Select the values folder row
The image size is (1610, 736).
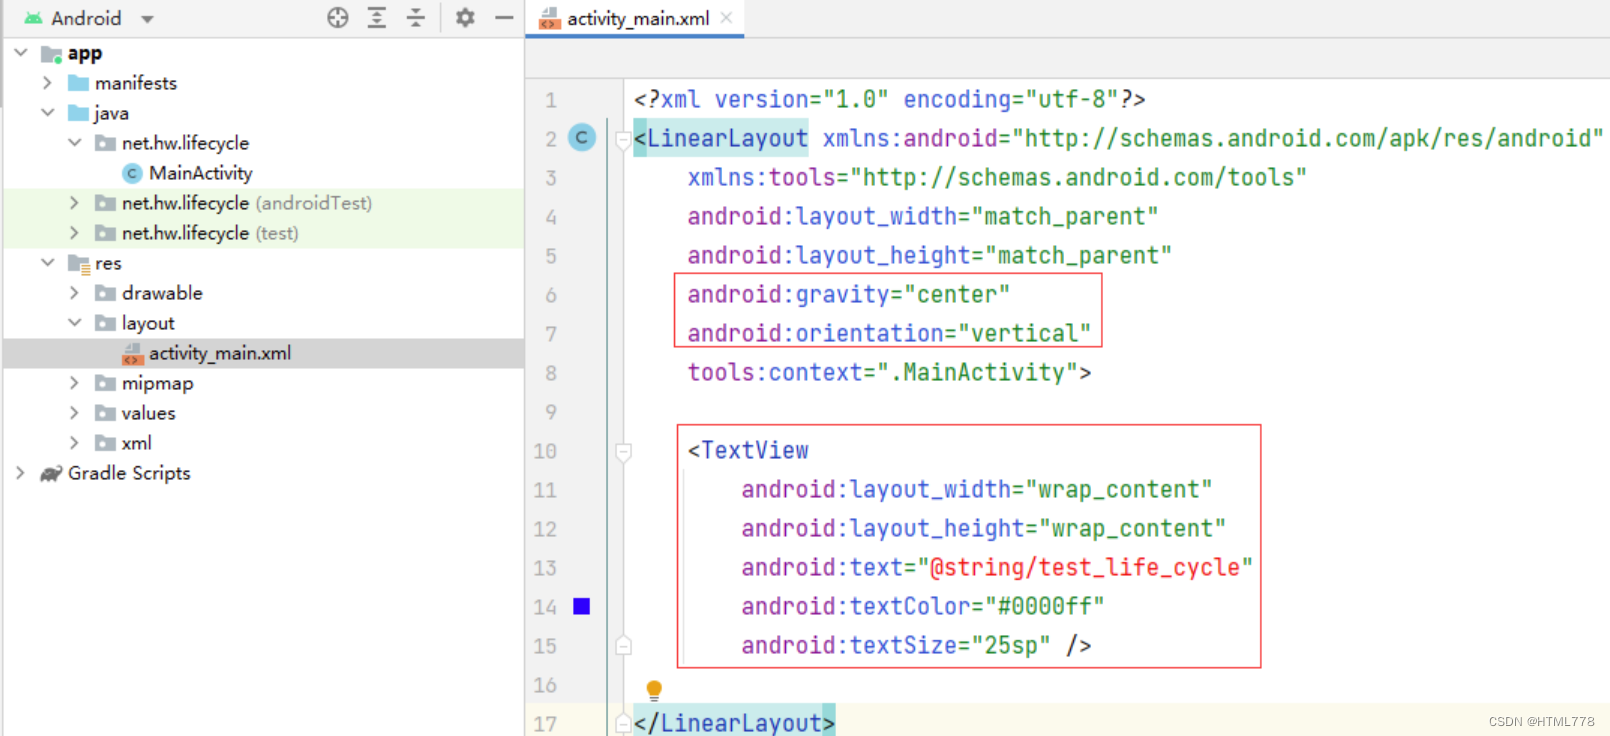(263, 413)
